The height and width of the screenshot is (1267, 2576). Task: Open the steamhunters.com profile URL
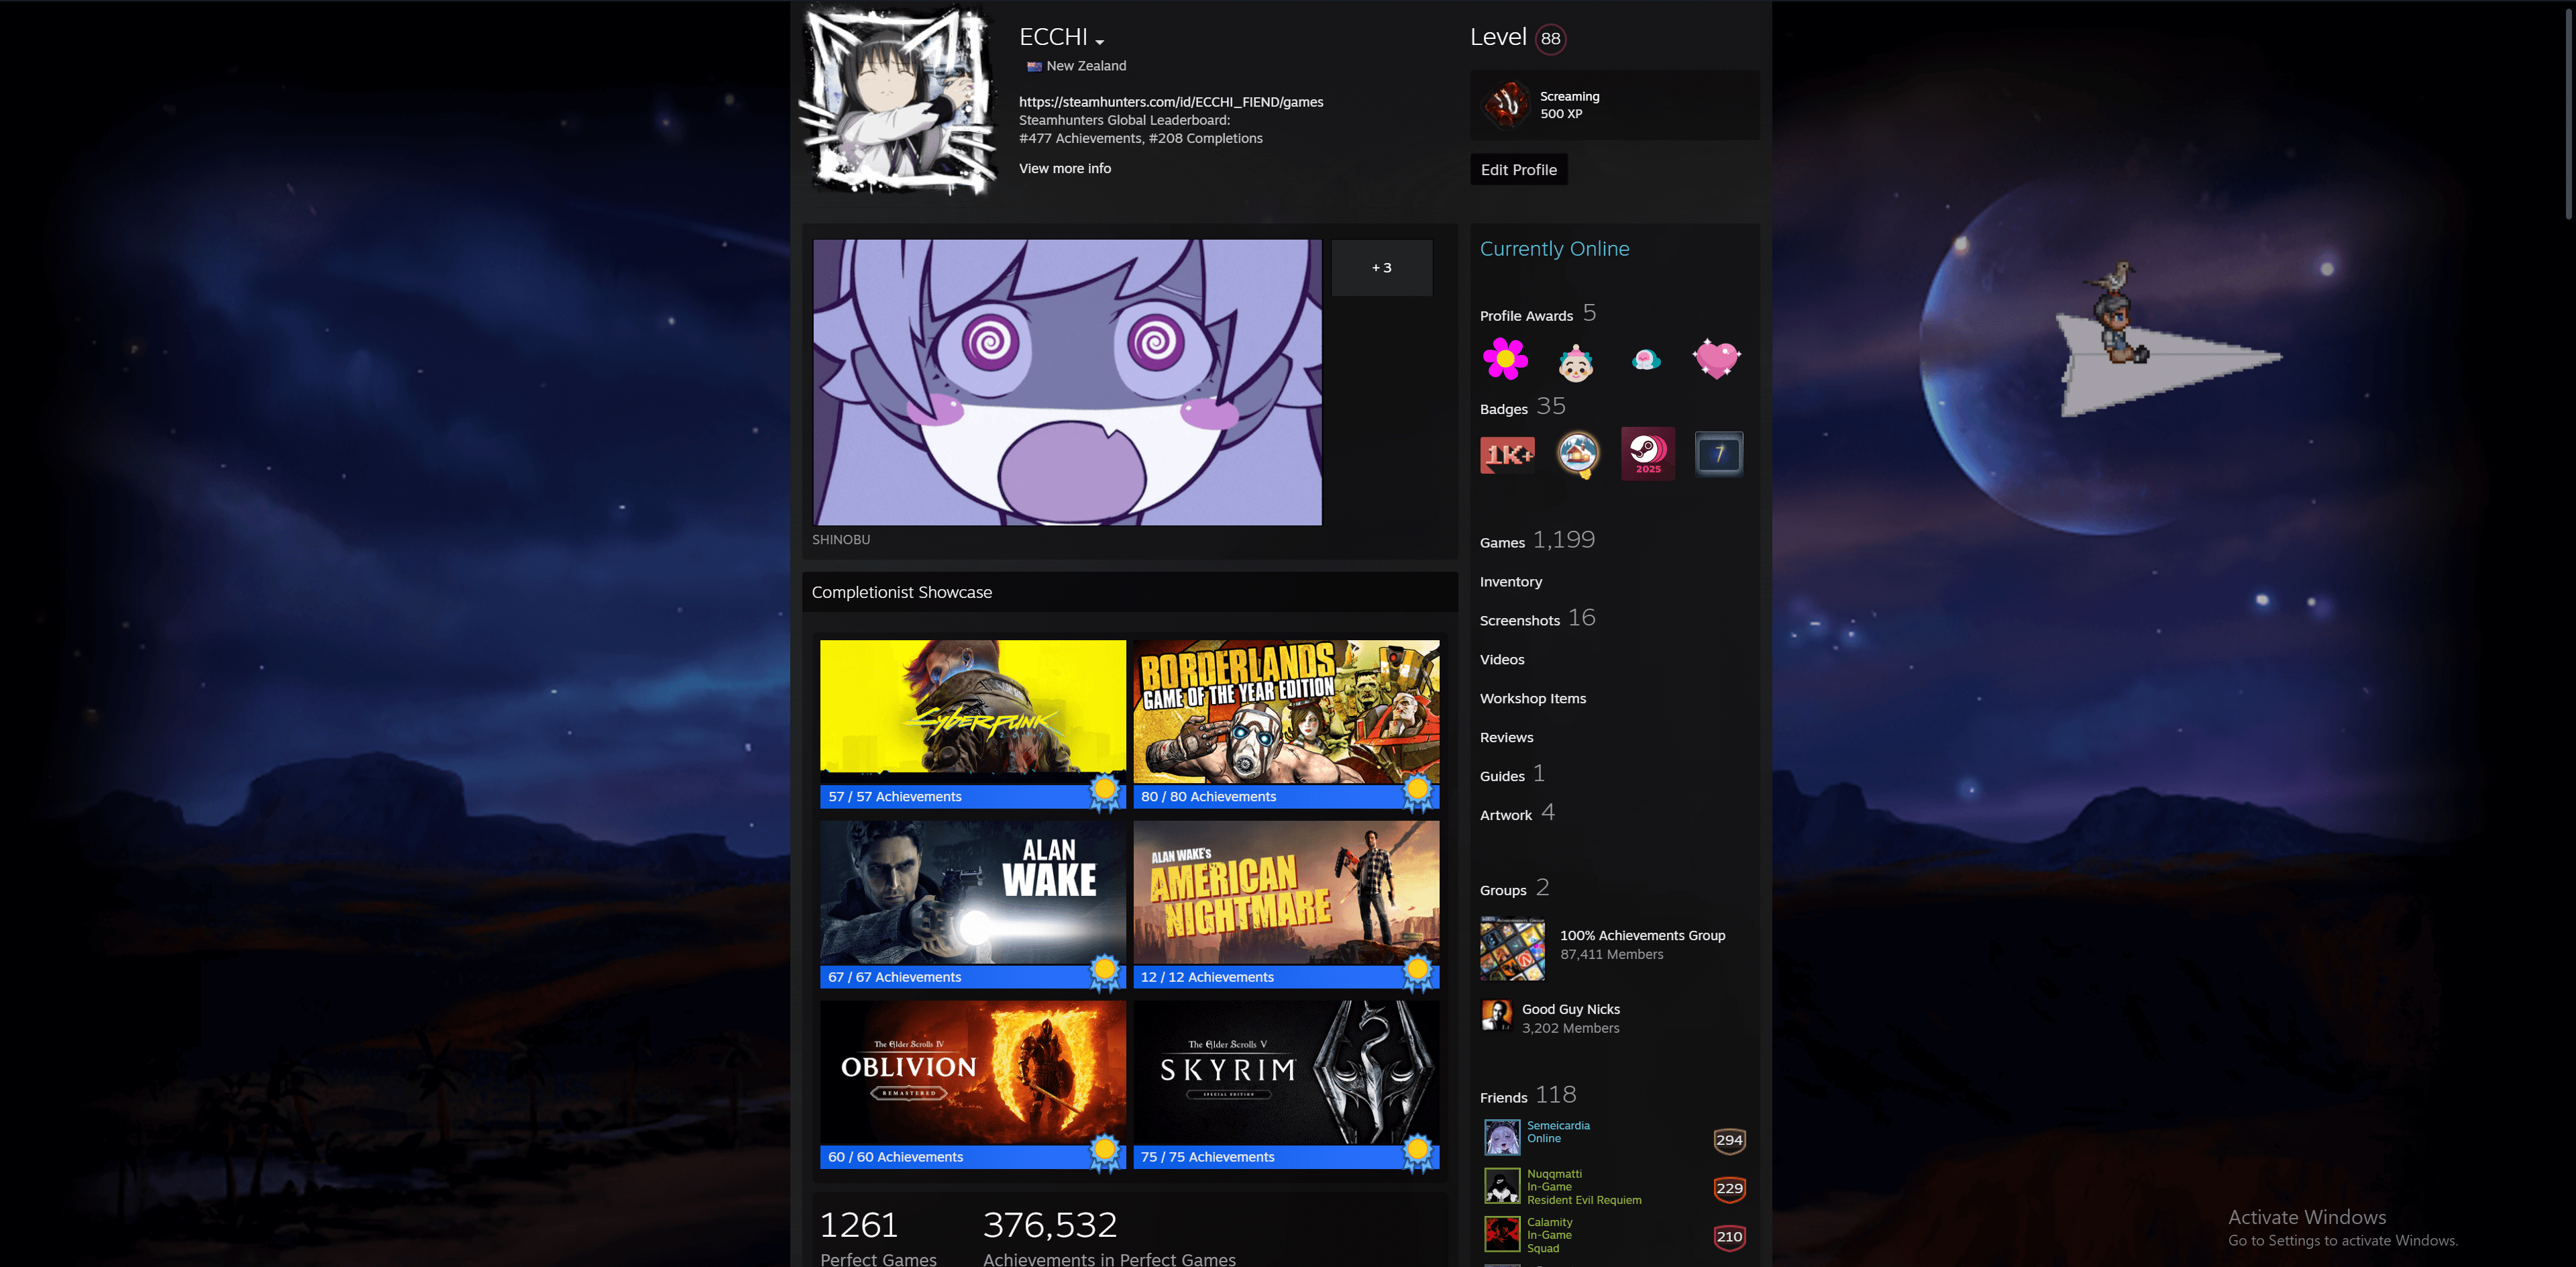coord(1170,102)
